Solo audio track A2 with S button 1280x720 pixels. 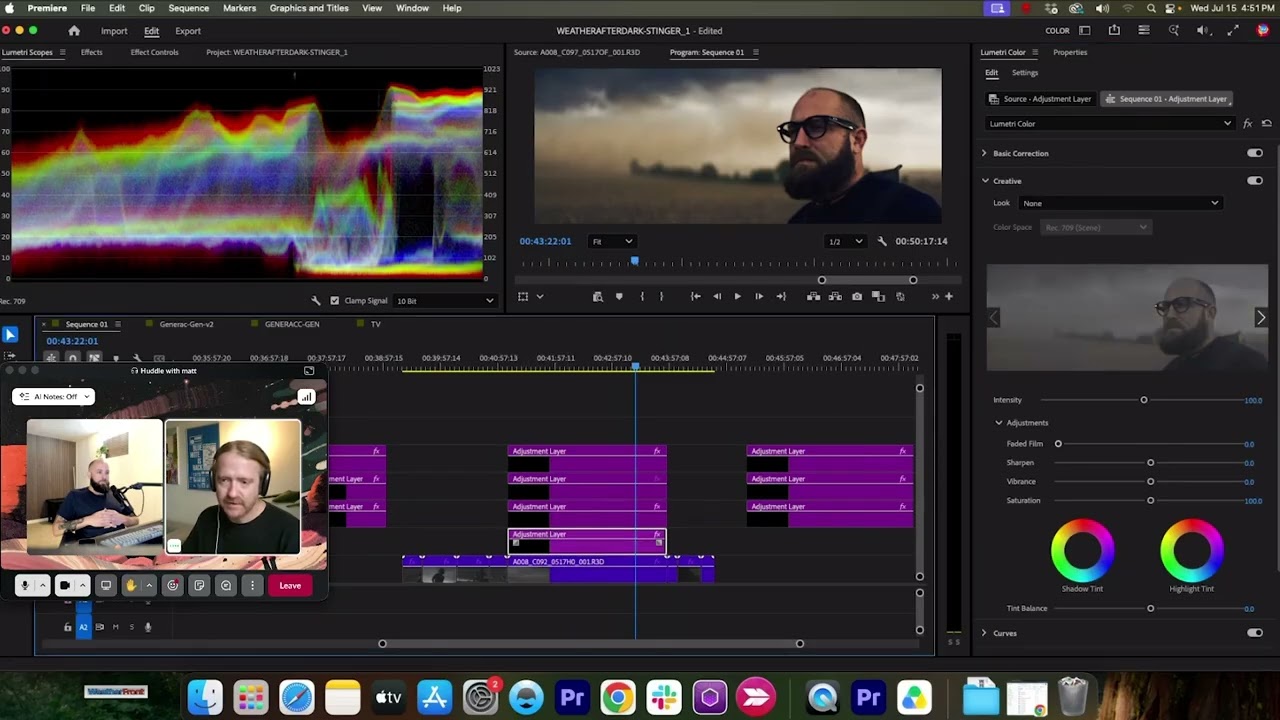pos(131,627)
